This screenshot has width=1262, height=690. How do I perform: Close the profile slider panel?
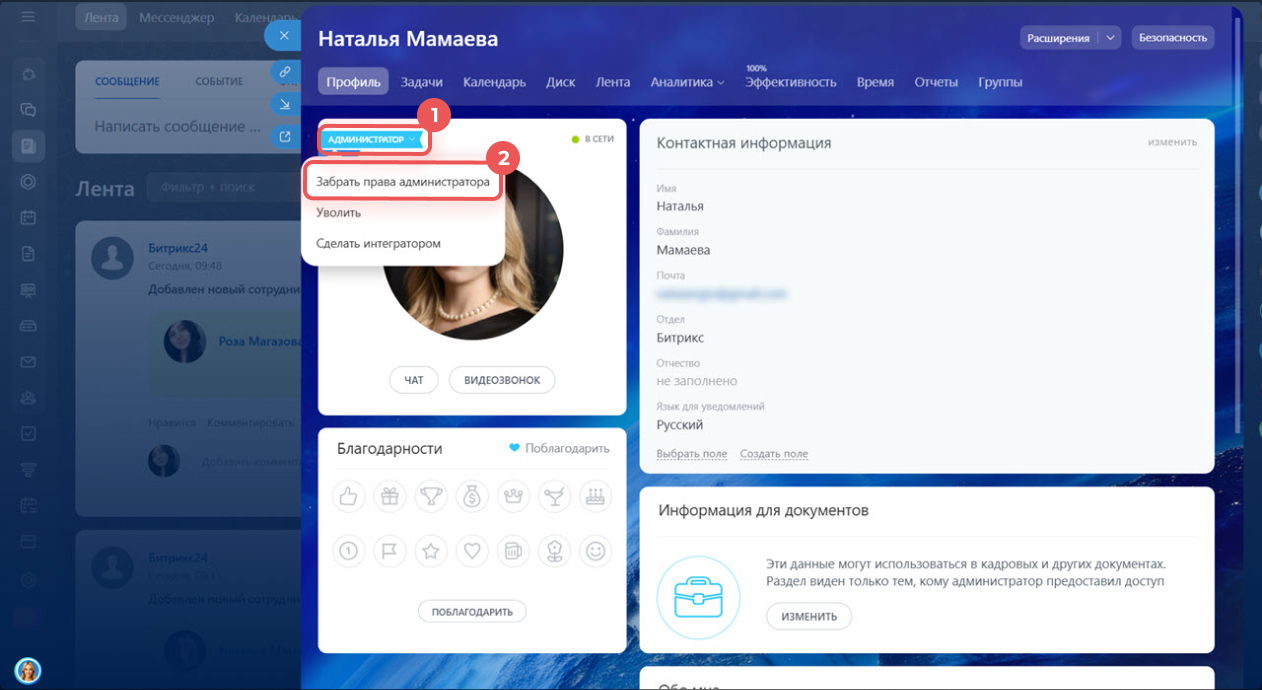click(284, 36)
